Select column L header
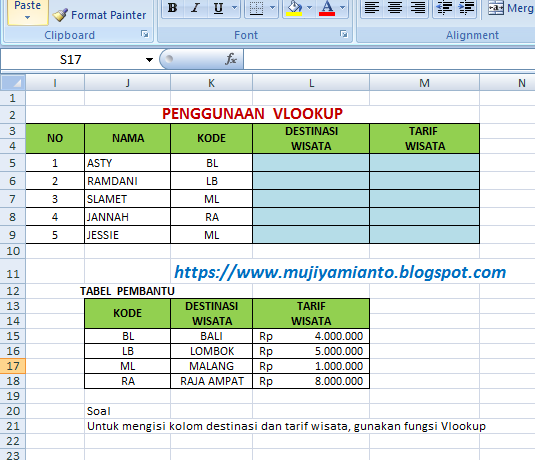This screenshot has height=460, width=535. pos(311,83)
